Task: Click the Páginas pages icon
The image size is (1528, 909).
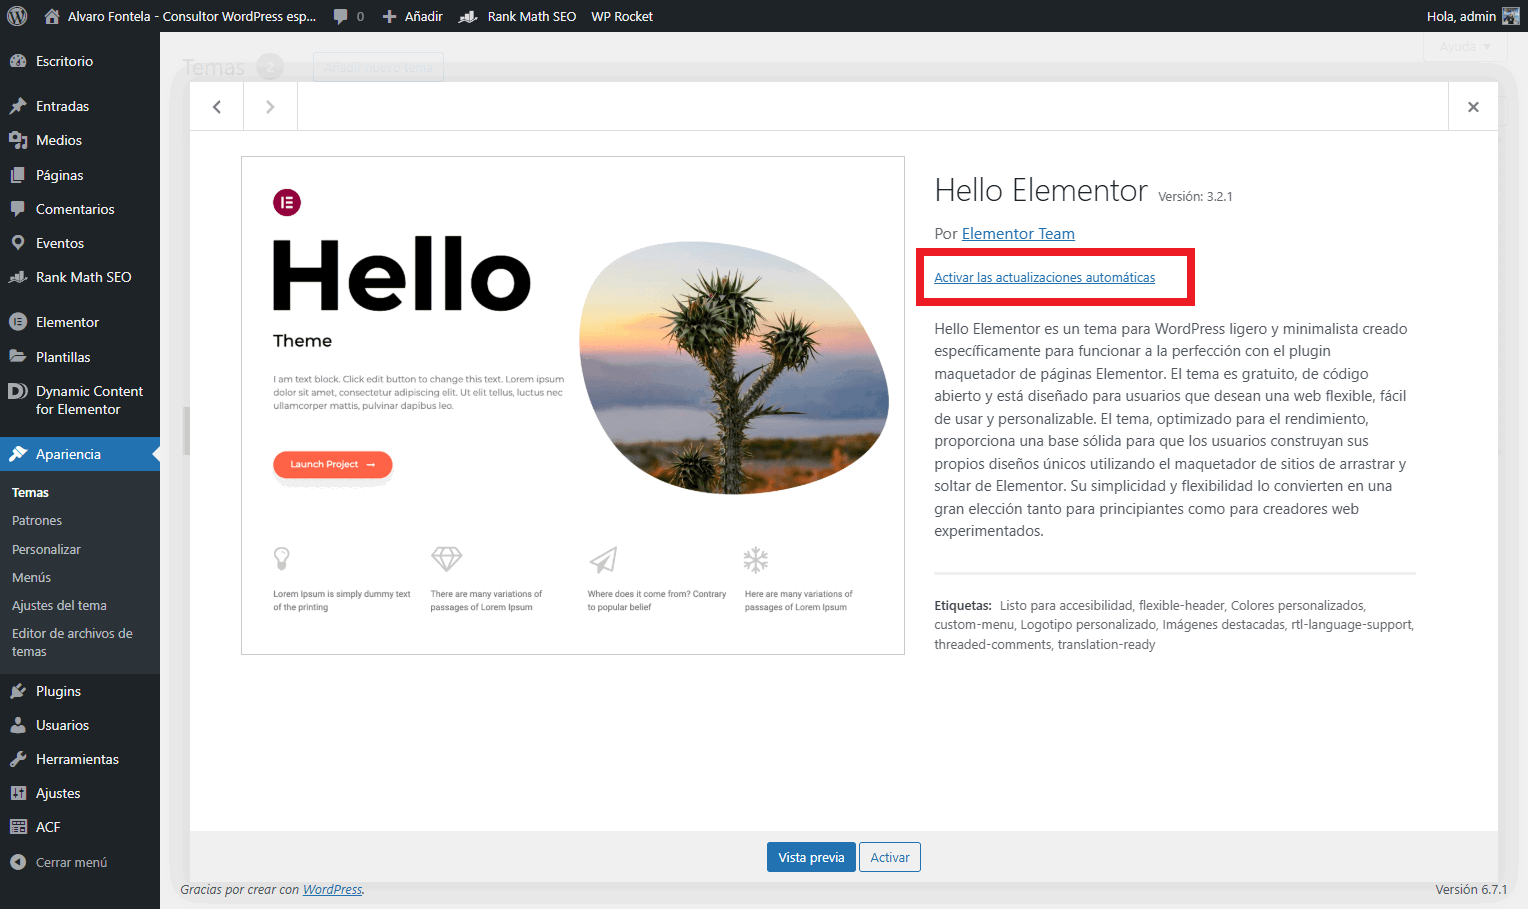Action: tap(18, 175)
